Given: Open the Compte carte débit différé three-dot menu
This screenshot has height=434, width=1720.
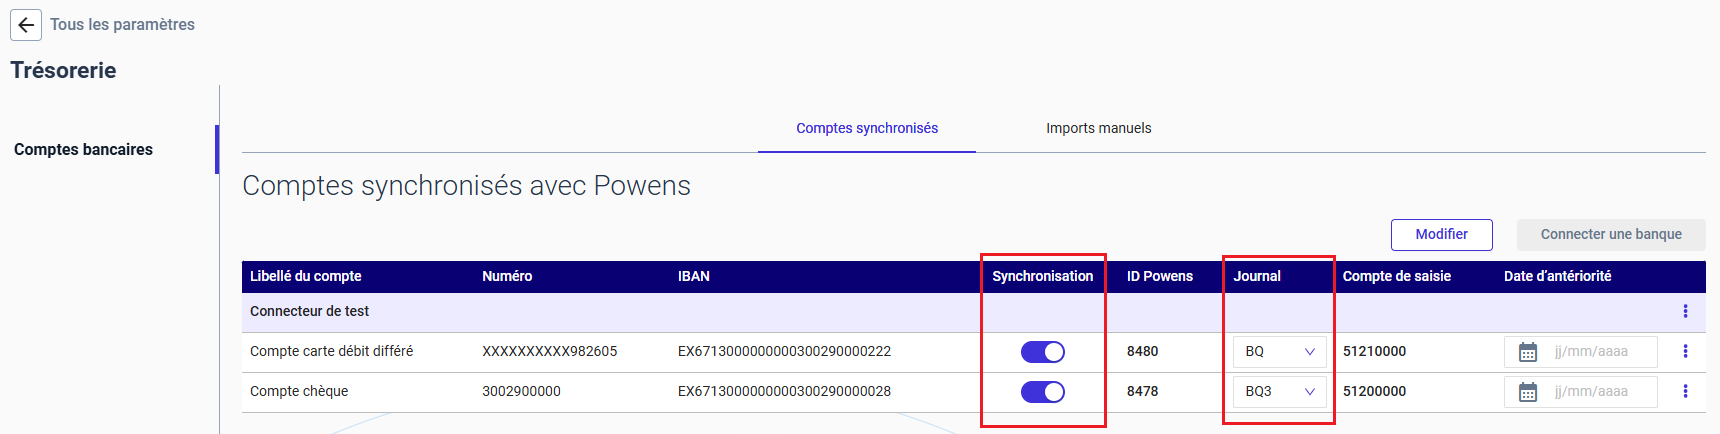Looking at the screenshot, I should [1685, 351].
